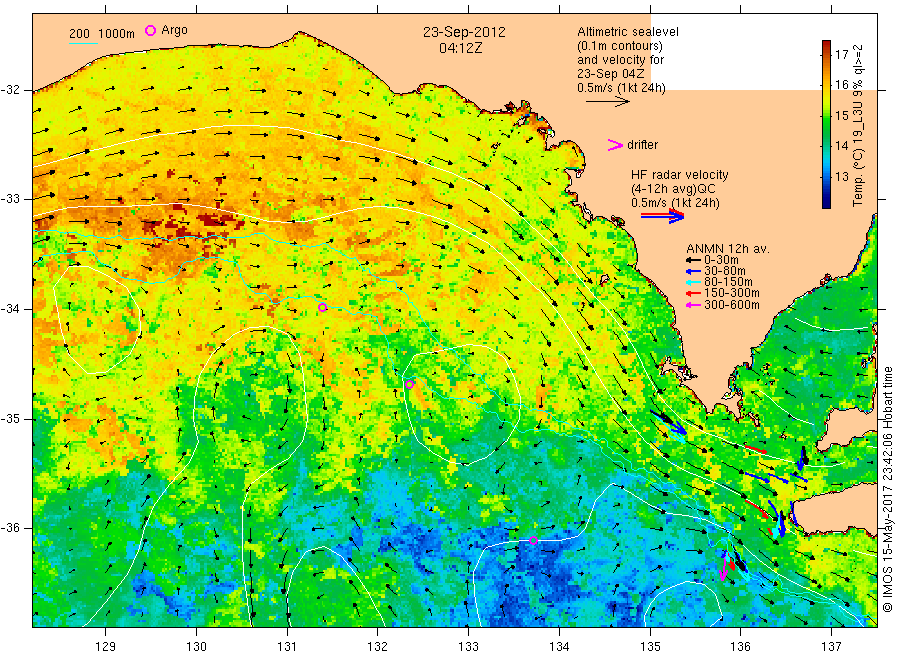Click the longitude axis label '131'
This screenshot has height=660, width=900.
(287, 647)
